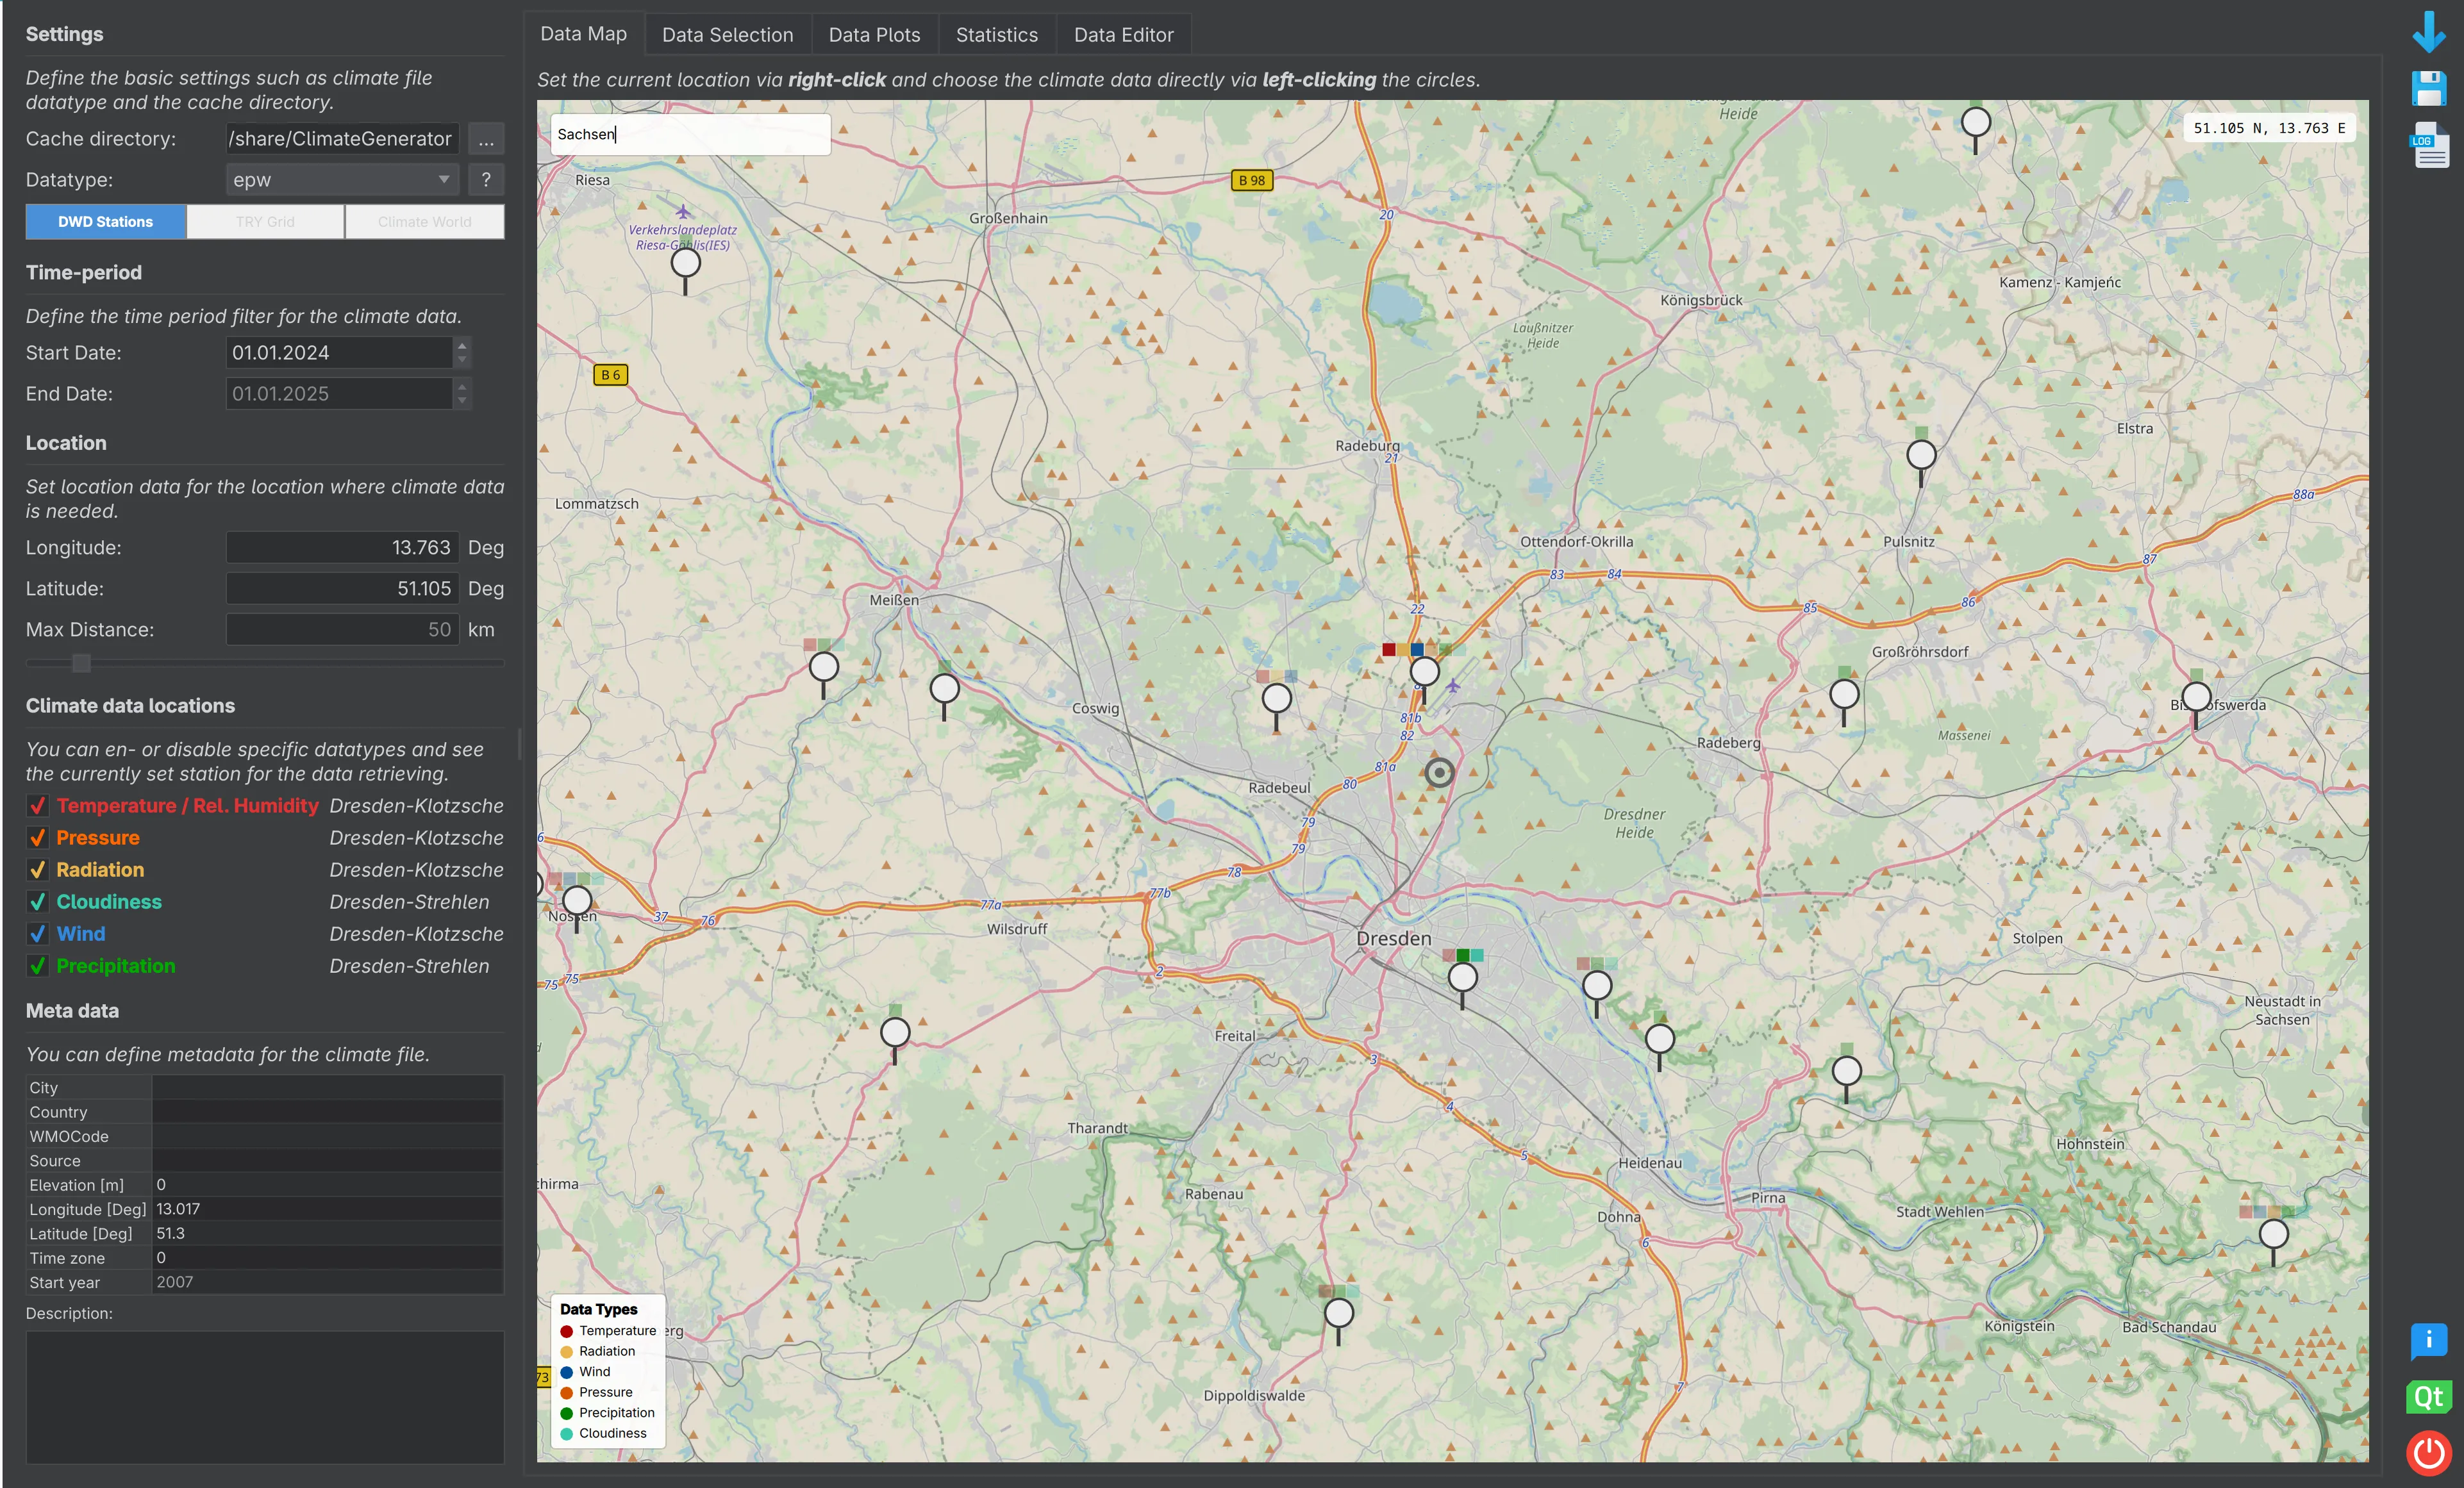Screen dimensions: 2464x1488
Task: Click the download climate data icon
Action: [x=2428, y=33]
